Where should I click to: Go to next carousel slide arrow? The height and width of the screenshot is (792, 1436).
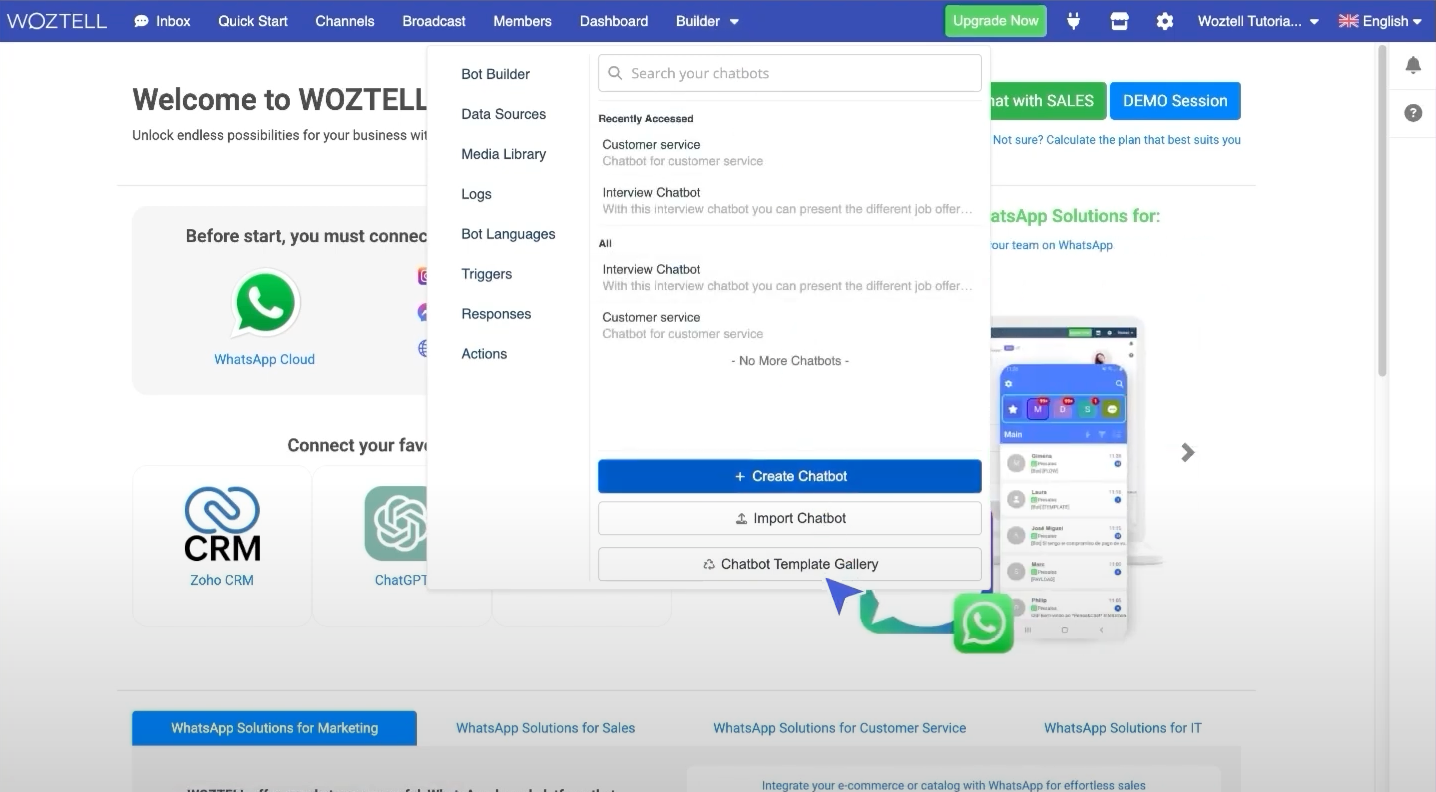pos(1187,453)
